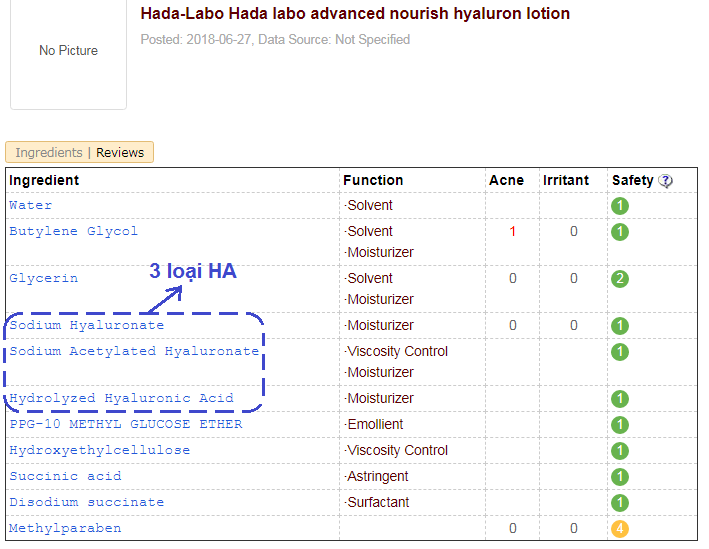This screenshot has height=549, width=709.
Task: Click the red acne value 1 for Butylene Glycol
Action: (x=512, y=232)
